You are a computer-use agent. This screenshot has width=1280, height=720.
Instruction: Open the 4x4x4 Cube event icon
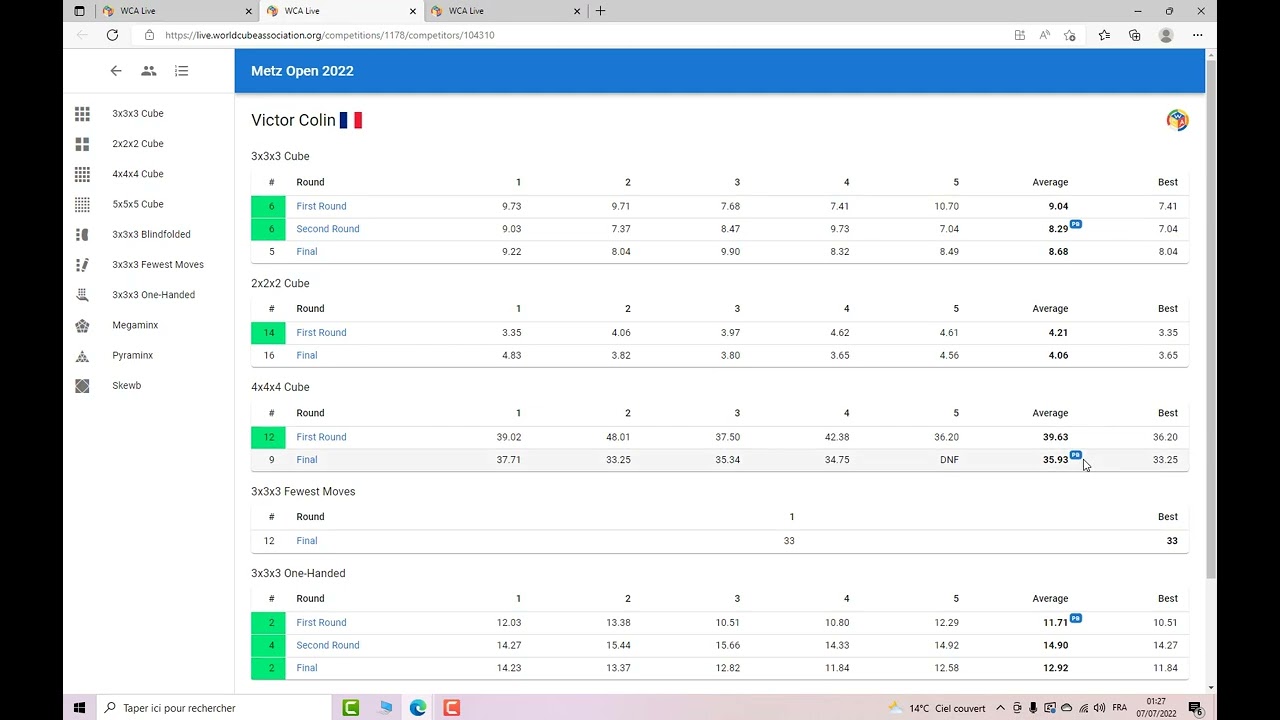pyautogui.click(x=82, y=174)
